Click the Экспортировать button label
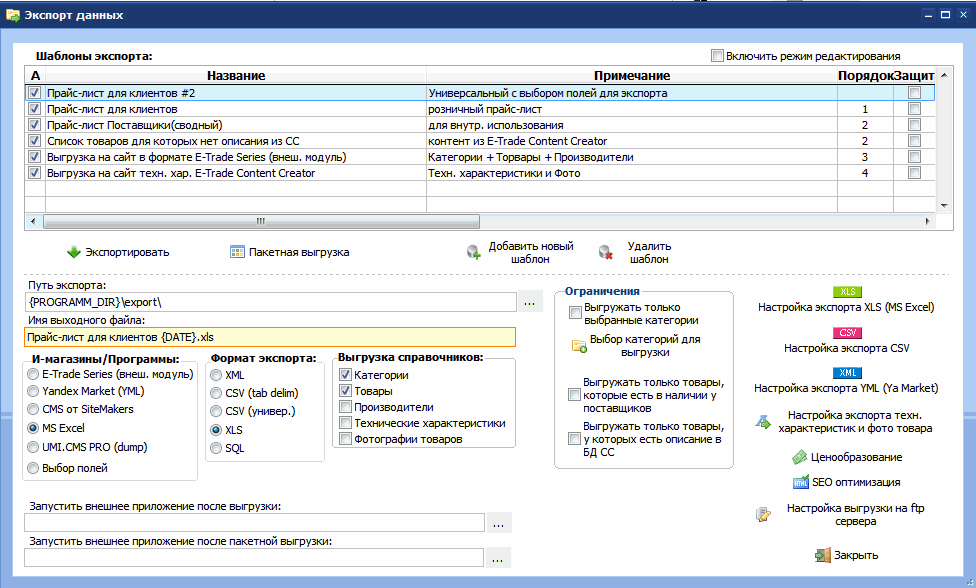 tap(127, 252)
